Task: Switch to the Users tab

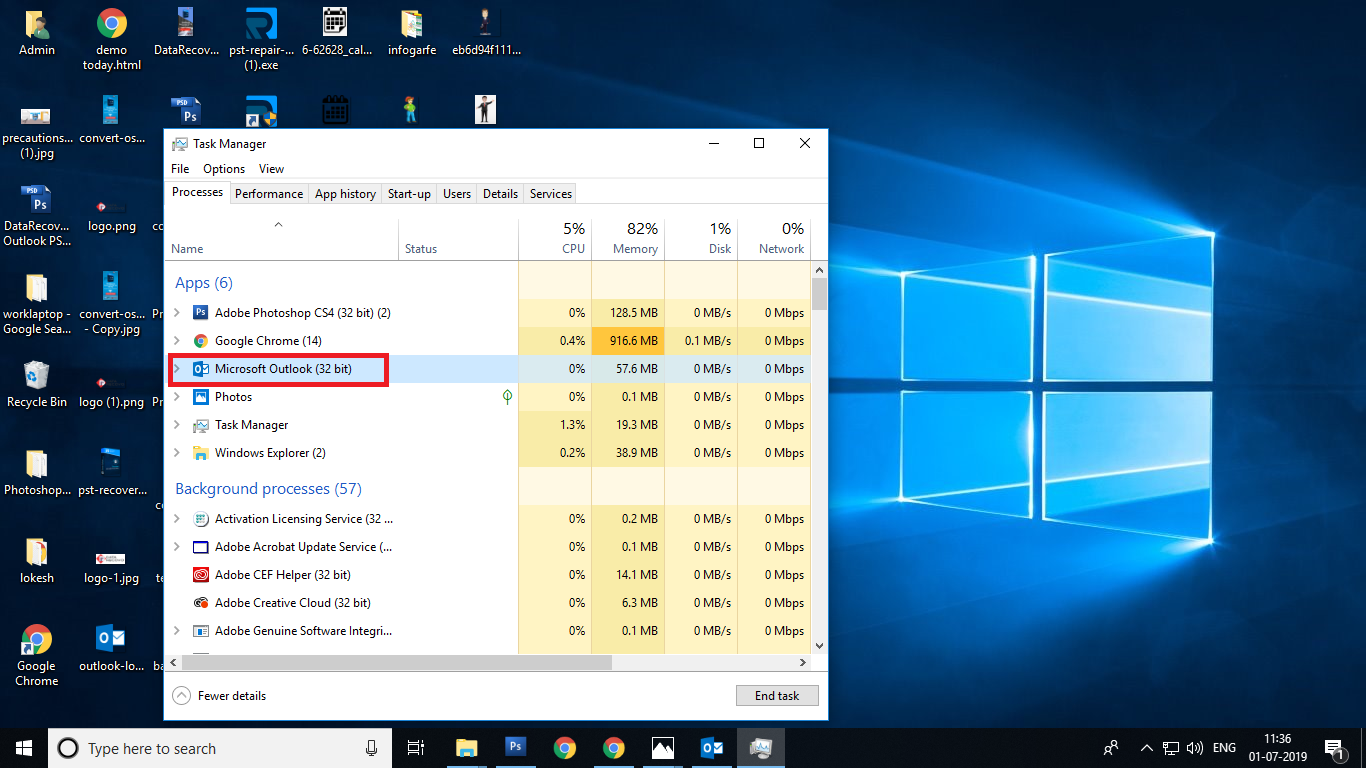Action: tap(457, 194)
